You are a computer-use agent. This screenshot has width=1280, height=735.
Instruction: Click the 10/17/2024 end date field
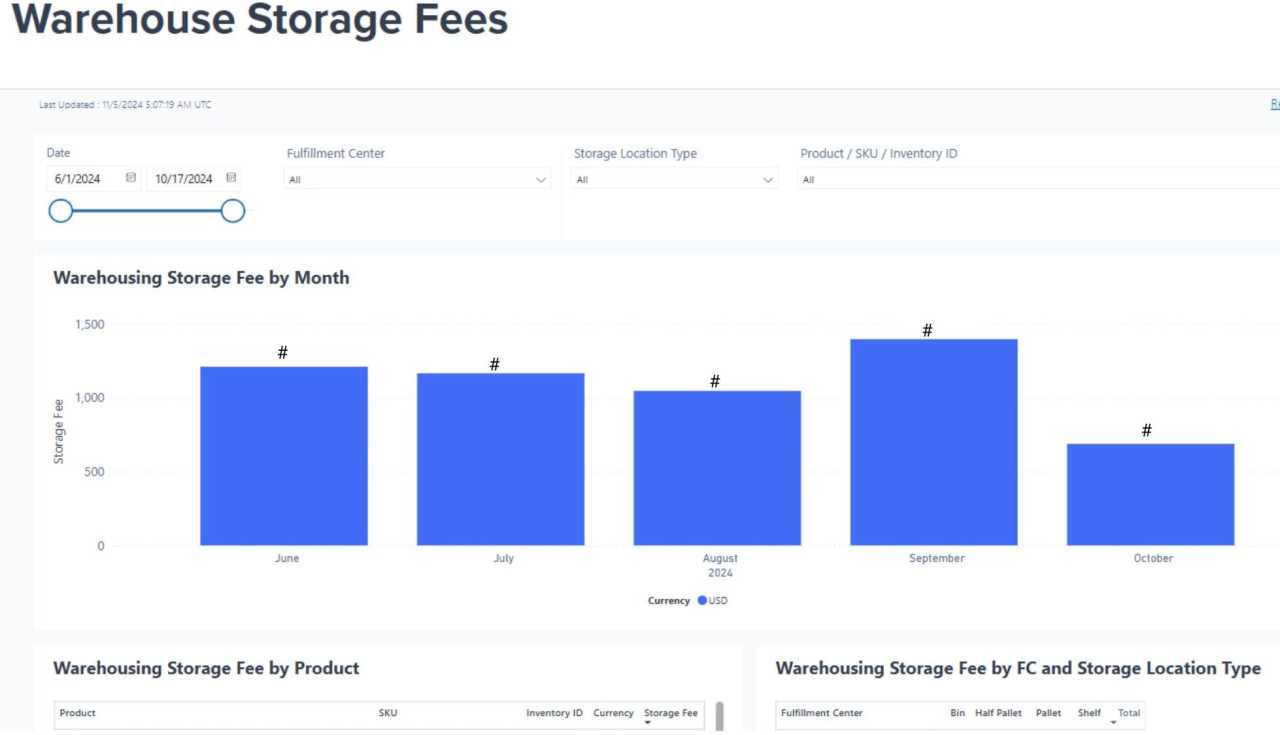pos(184,179)
